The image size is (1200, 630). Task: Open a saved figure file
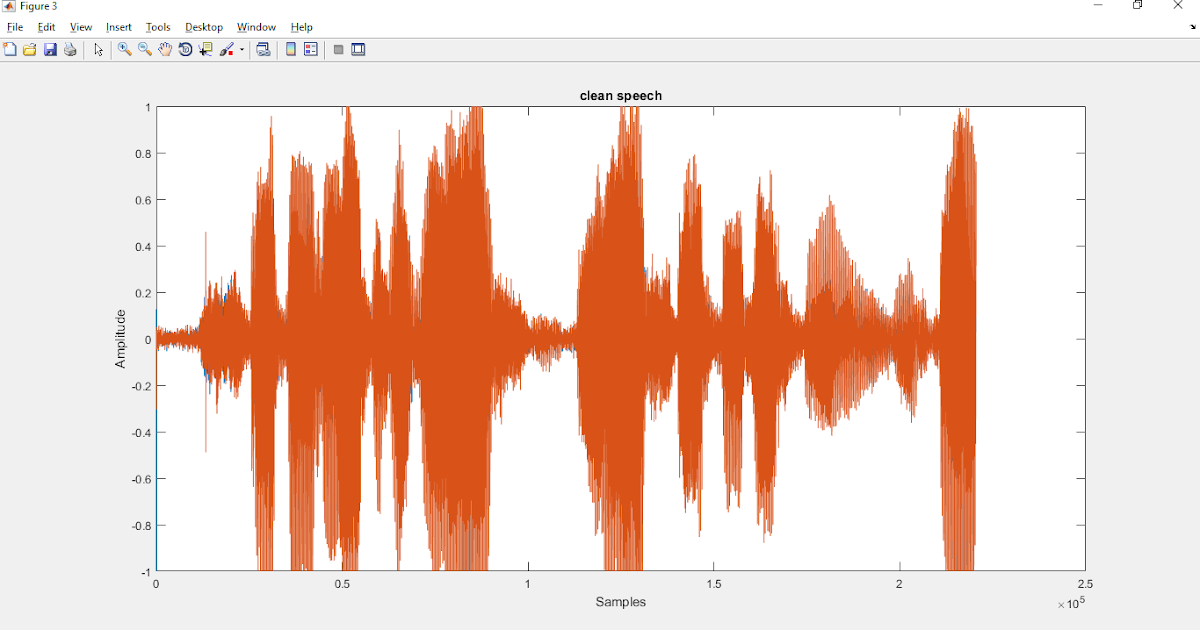(x=30, y=49)
